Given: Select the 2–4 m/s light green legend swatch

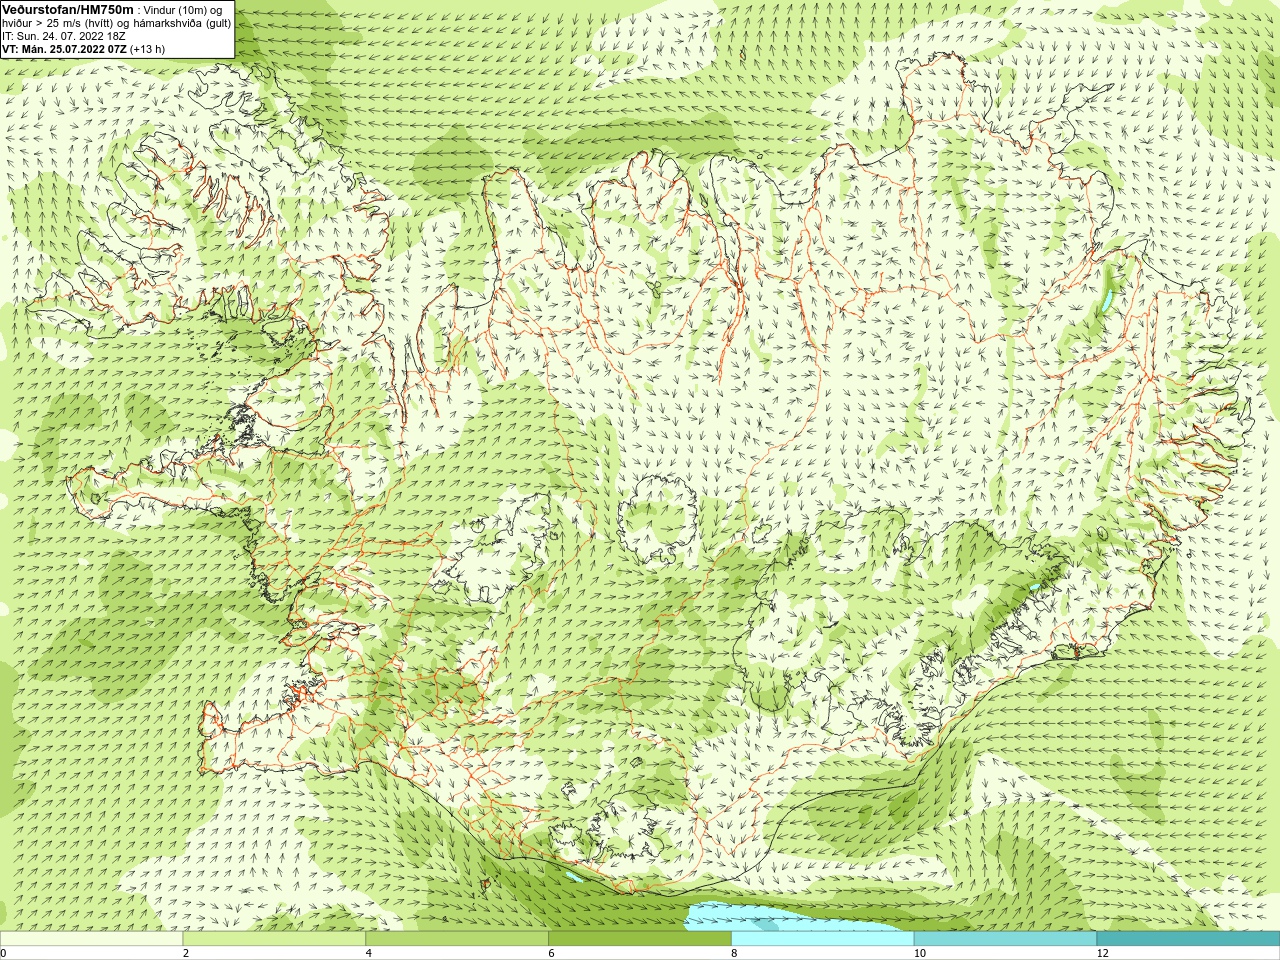Looking at the screenshot, I should tap(274, 938).
